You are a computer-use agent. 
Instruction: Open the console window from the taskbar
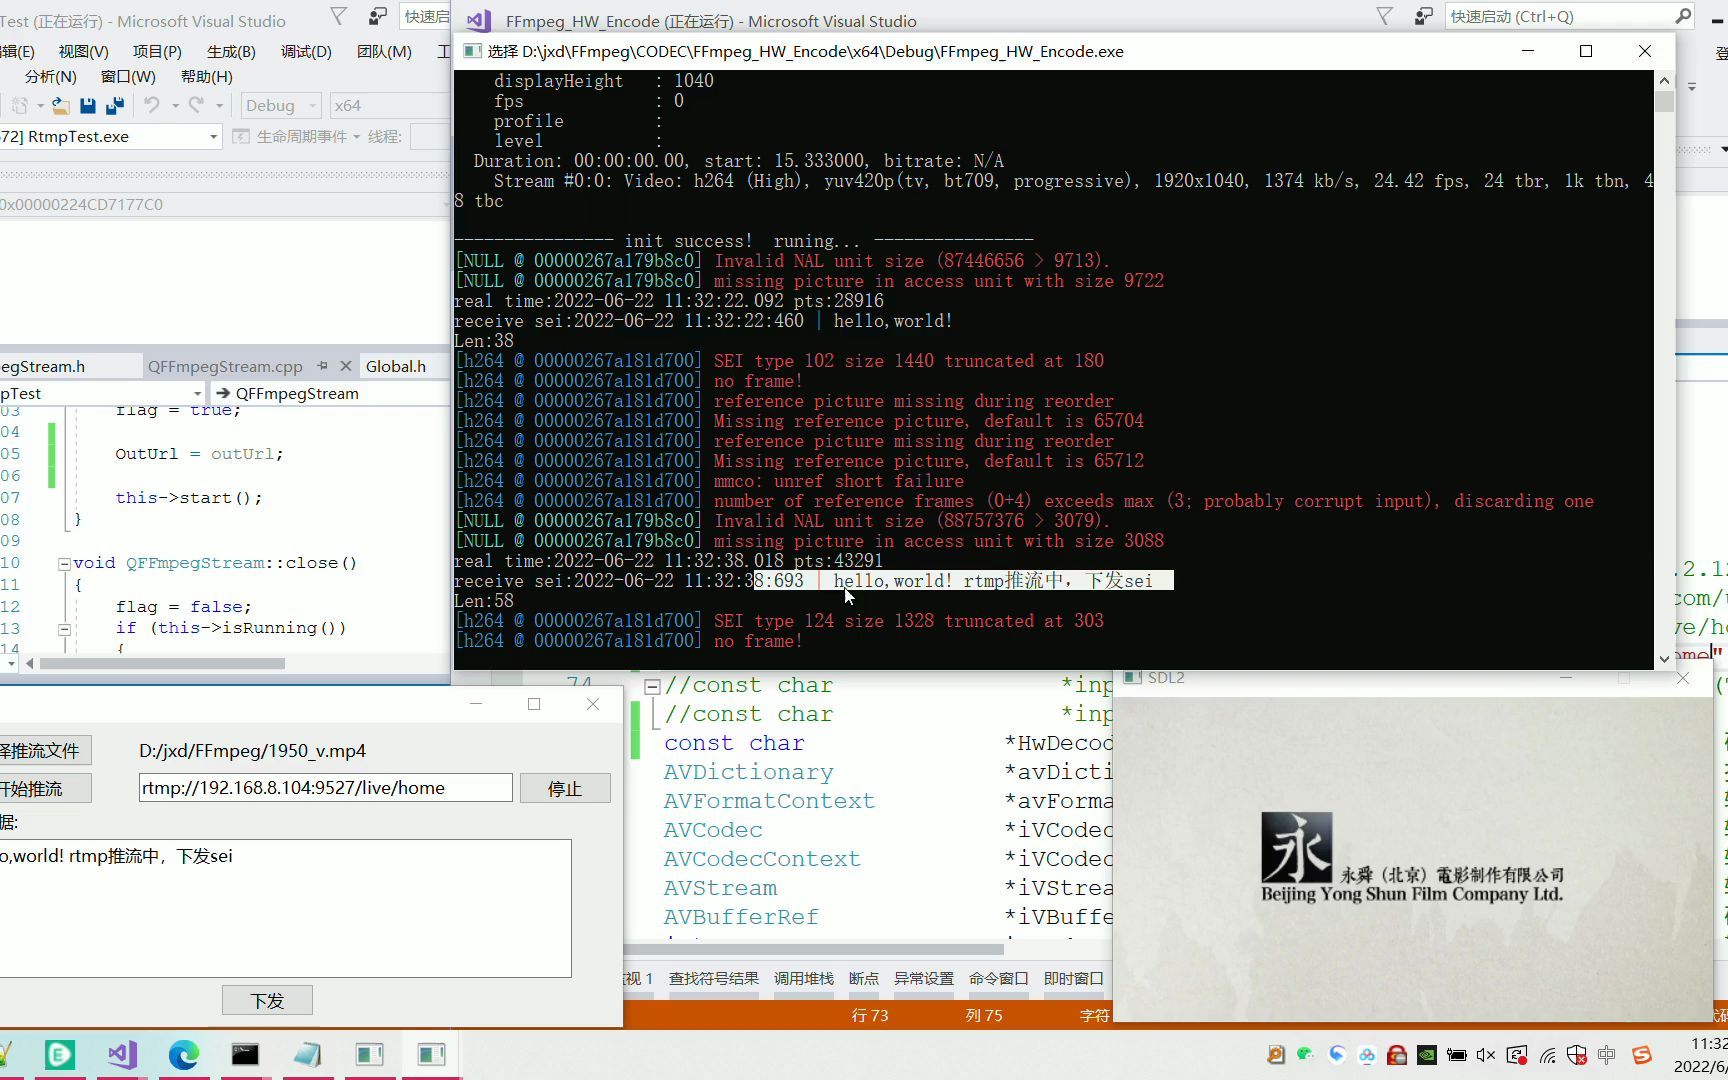(246, 1054)
